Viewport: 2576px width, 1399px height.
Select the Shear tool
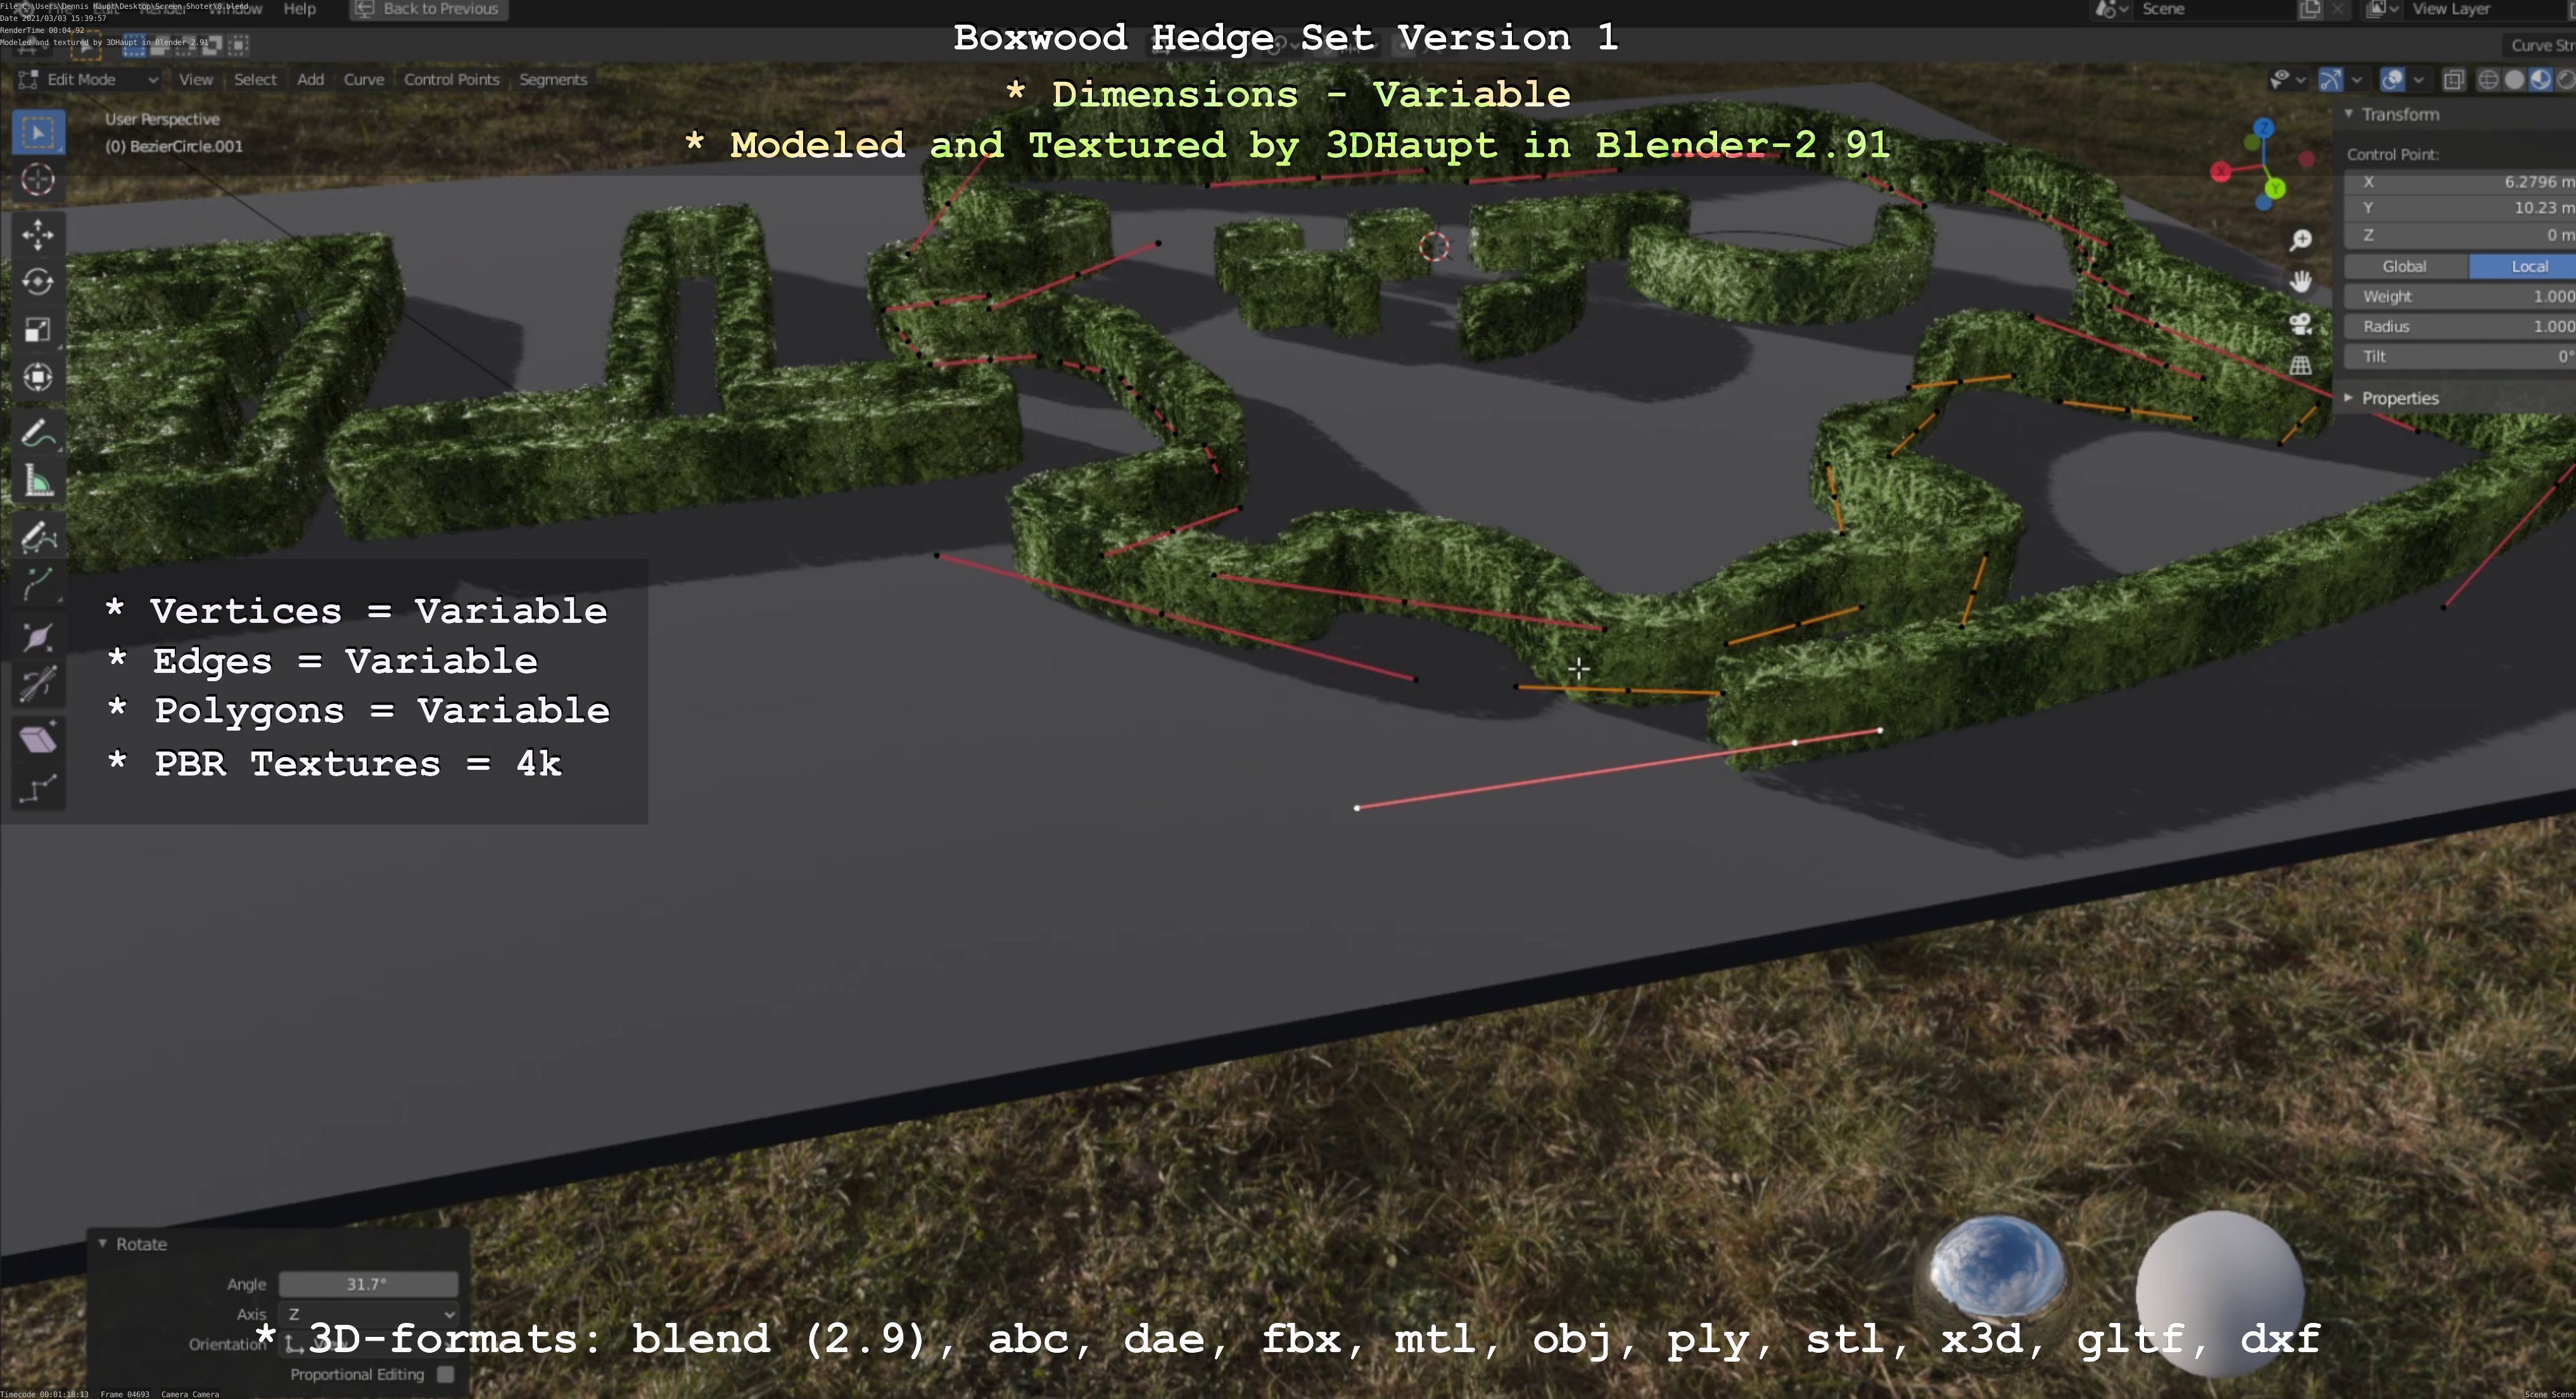tap(38, 740)
